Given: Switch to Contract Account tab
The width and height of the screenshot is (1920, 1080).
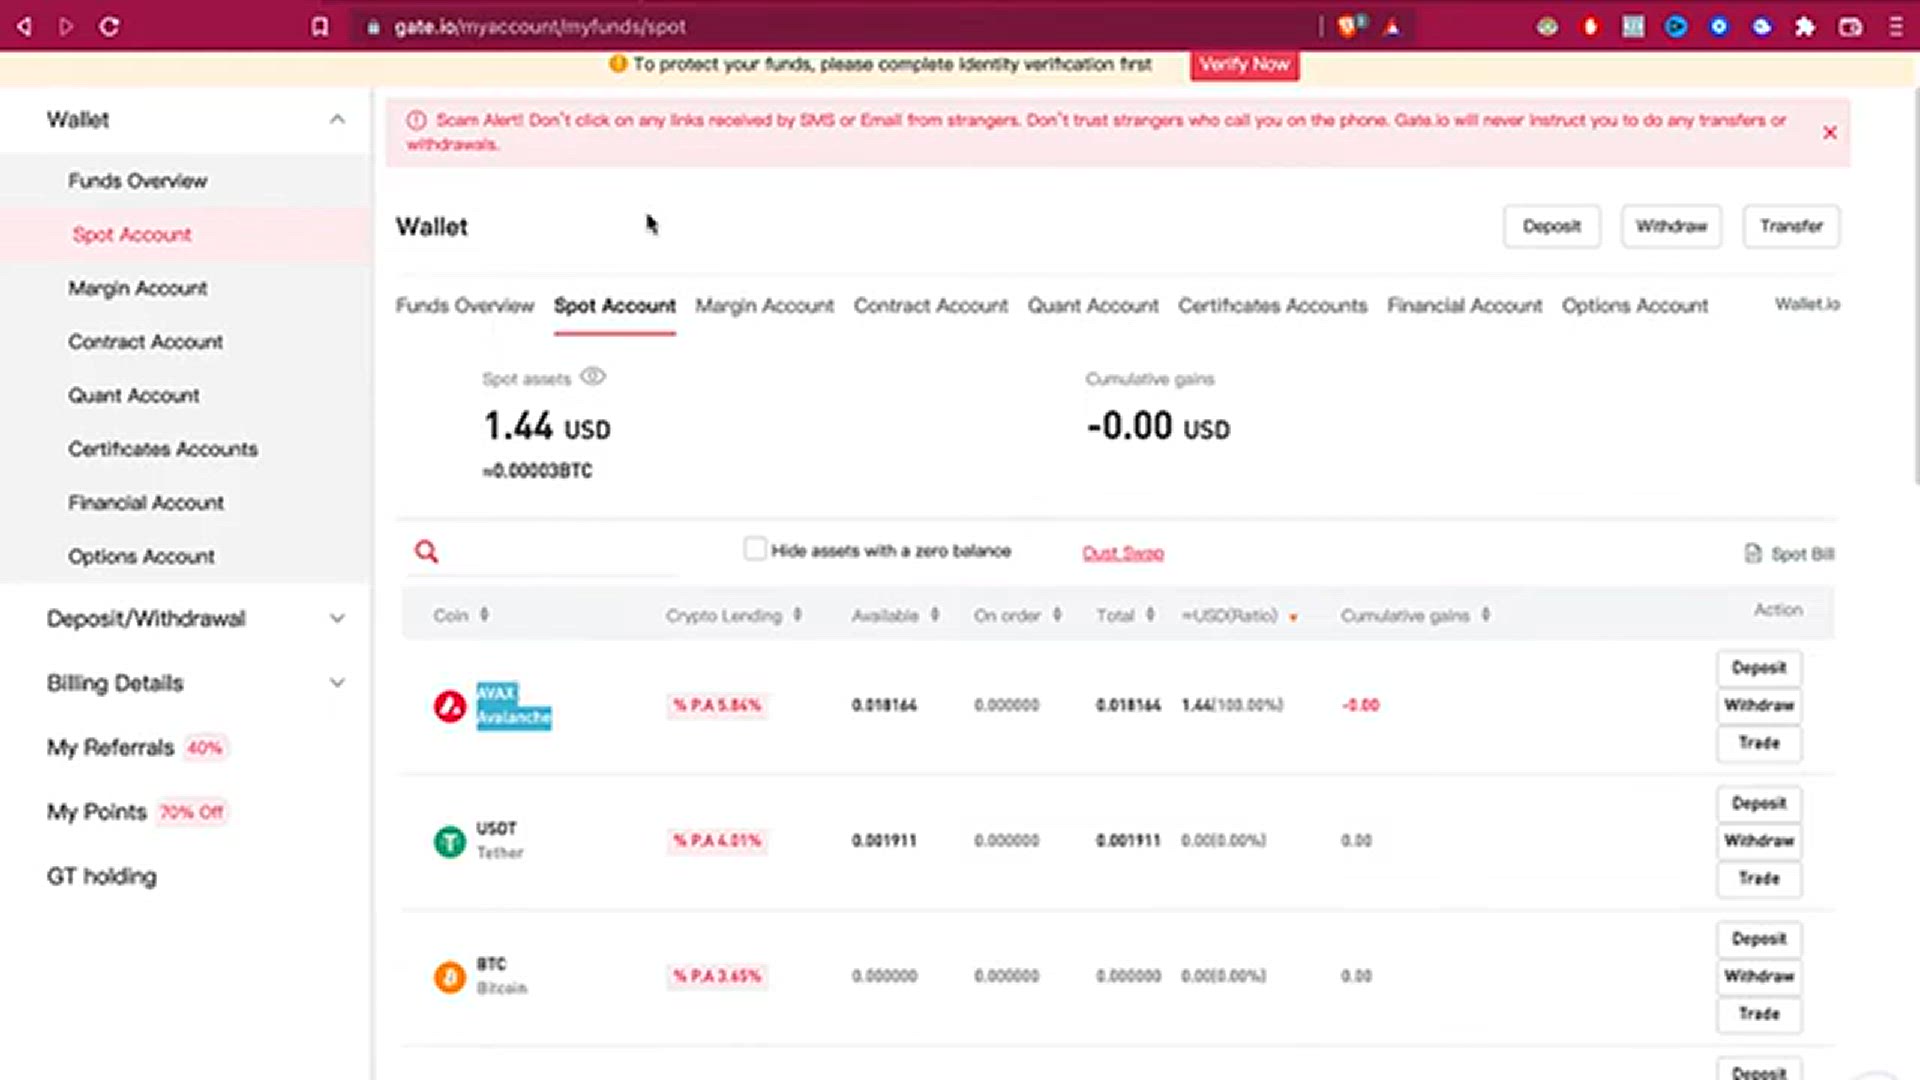Looking at the screenshot, I should (x=931, y=306).
